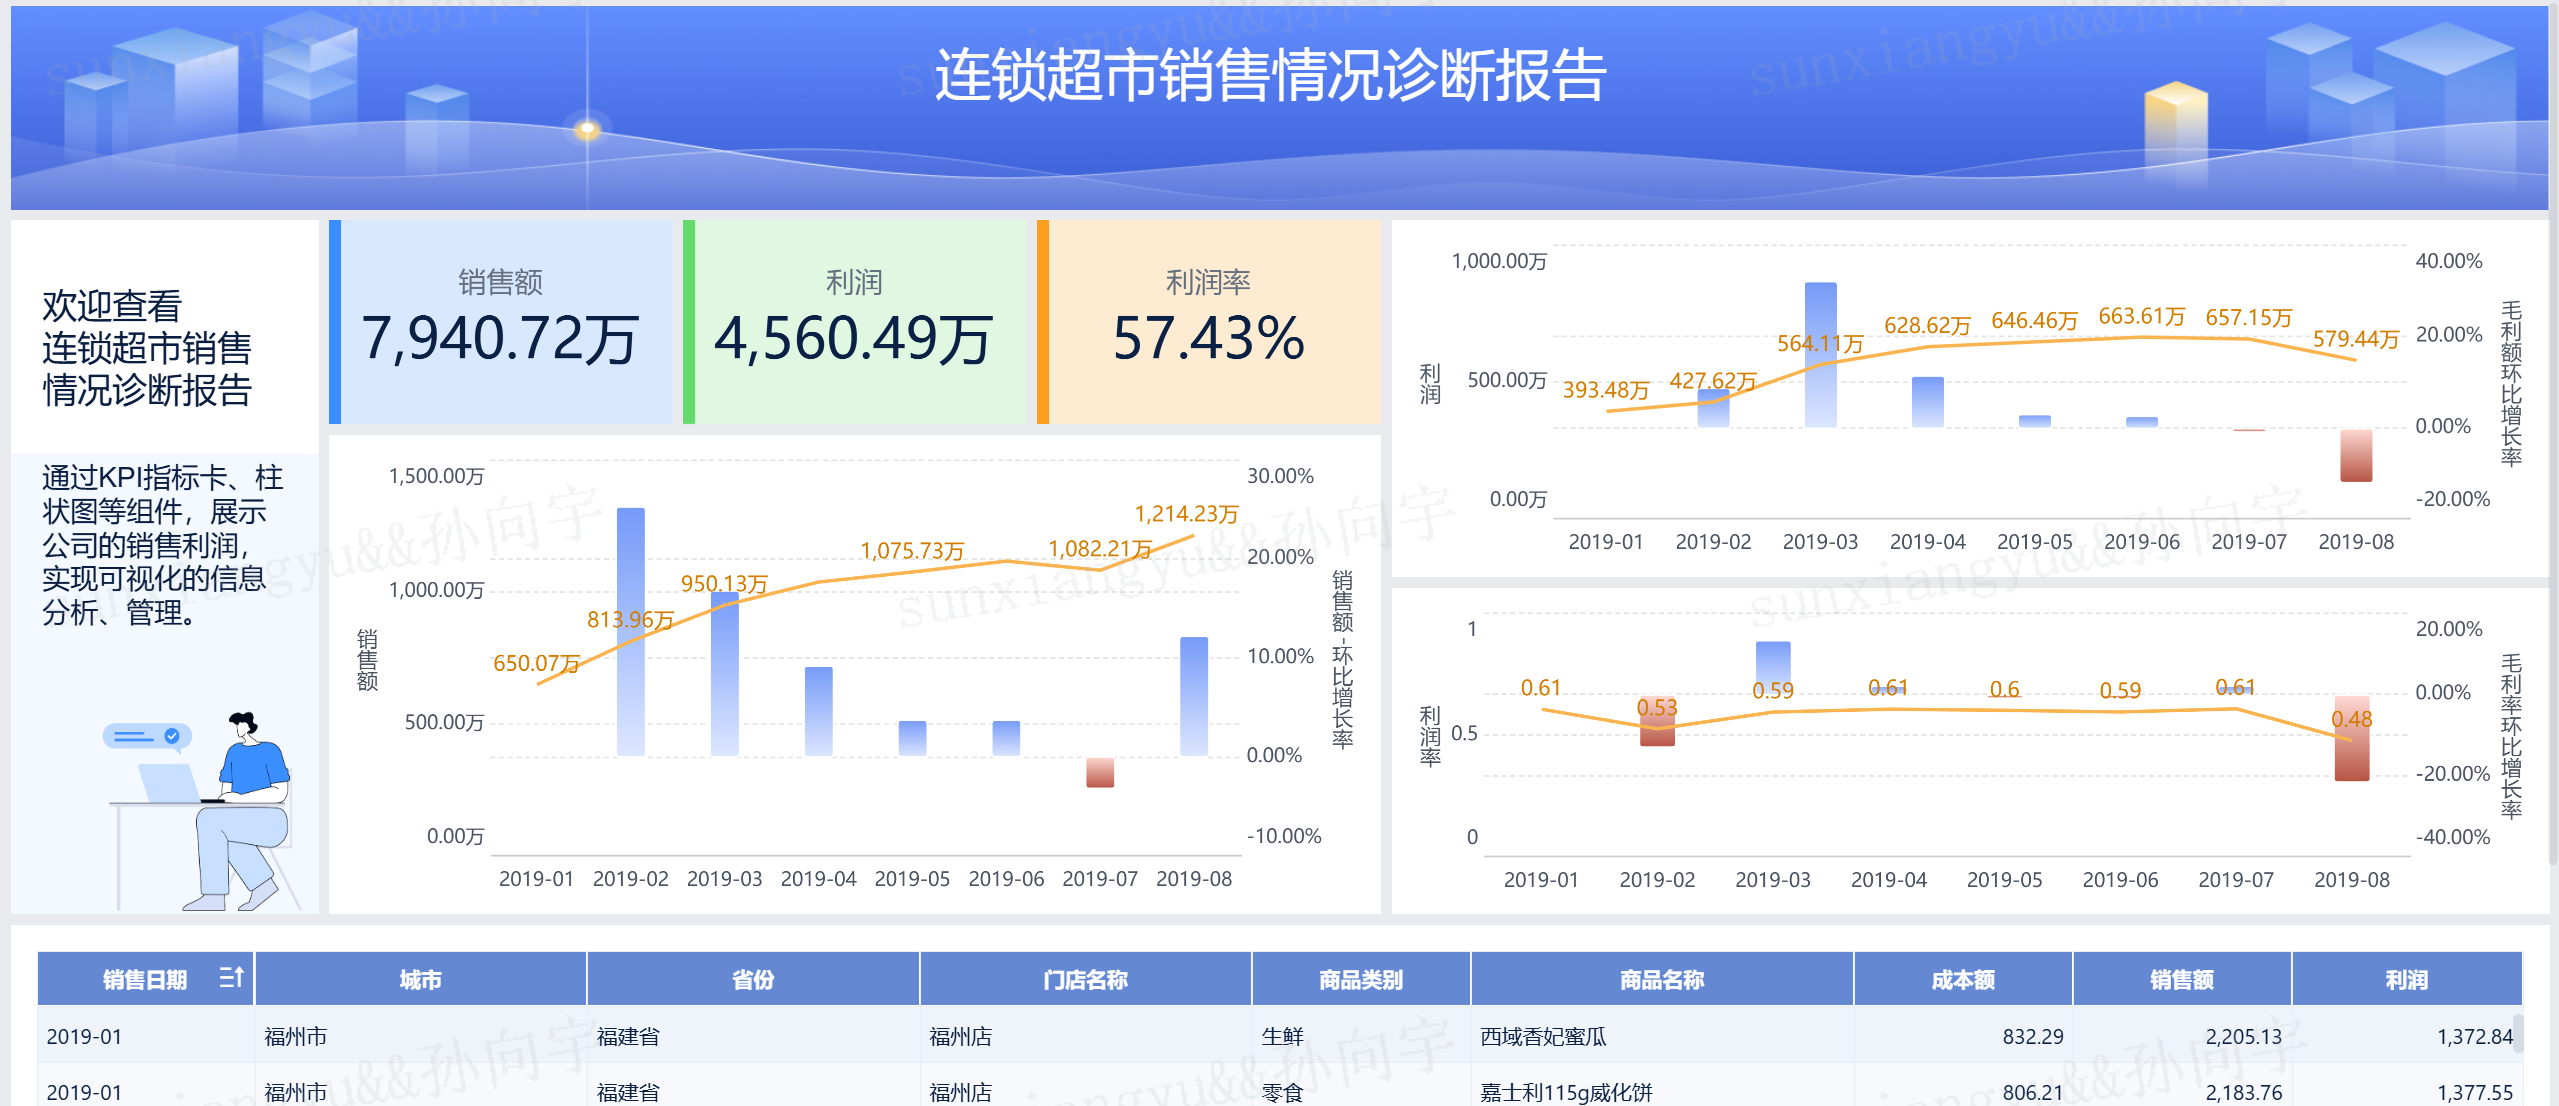Select the 商品名称 column header

coord(1661,980)
